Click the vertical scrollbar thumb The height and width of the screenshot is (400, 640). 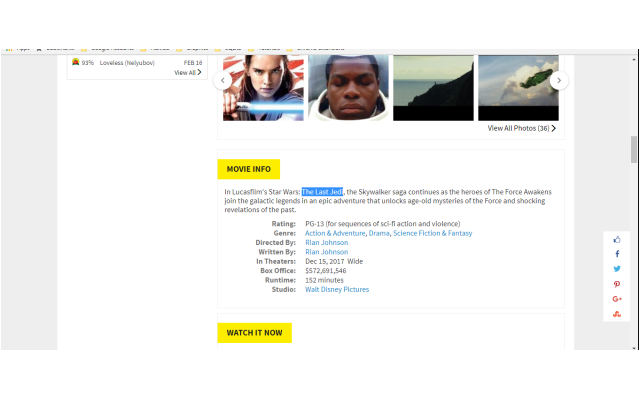[633, 149]
